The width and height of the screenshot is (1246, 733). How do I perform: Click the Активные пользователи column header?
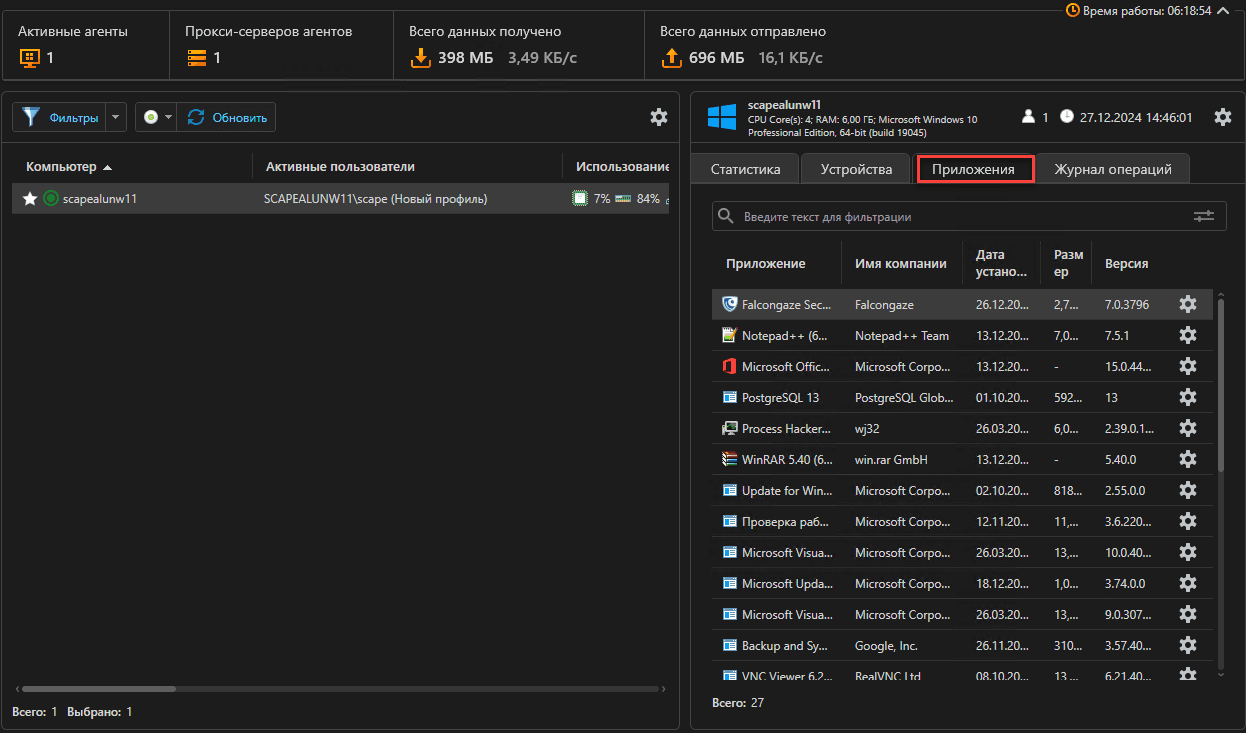[x=340, y=167]
